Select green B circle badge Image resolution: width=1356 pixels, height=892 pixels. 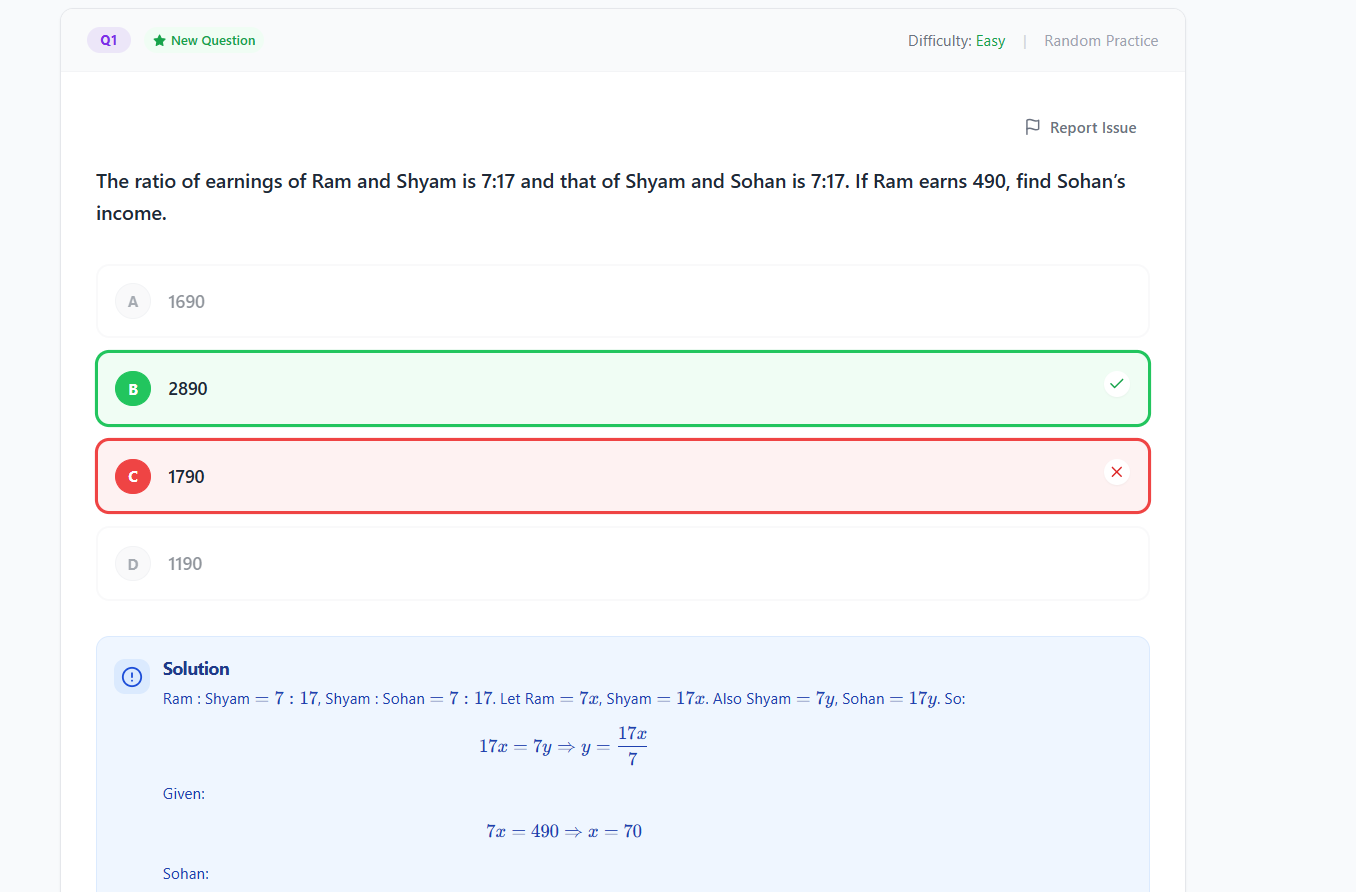tap(133, 389)
